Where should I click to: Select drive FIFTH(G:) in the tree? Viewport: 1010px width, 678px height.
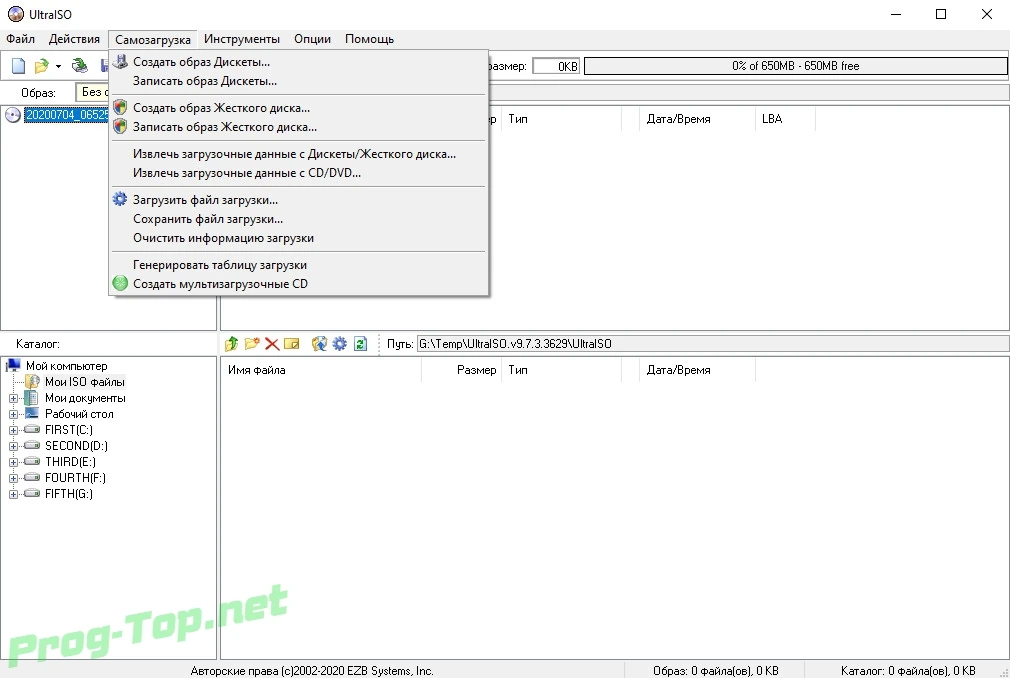(68, 494)
